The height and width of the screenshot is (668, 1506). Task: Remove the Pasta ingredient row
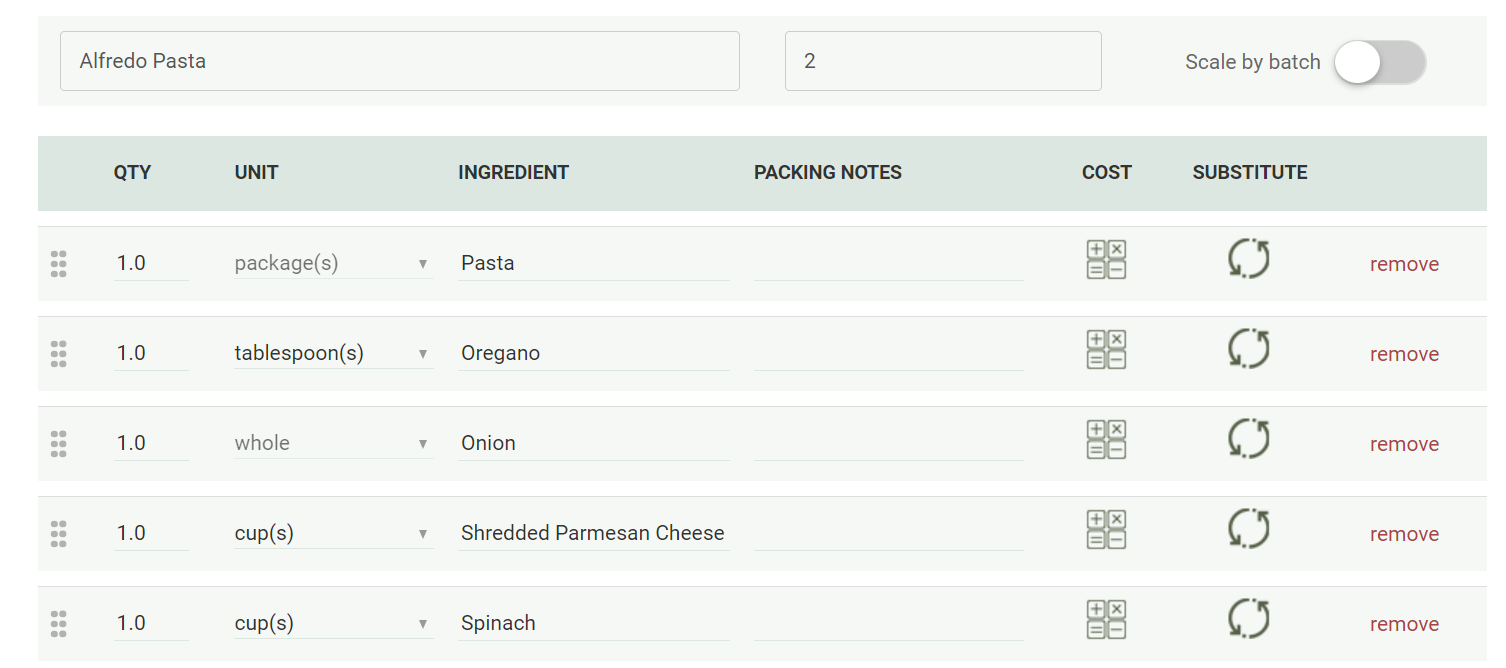pyautogui.click(x=1404, y=264)
